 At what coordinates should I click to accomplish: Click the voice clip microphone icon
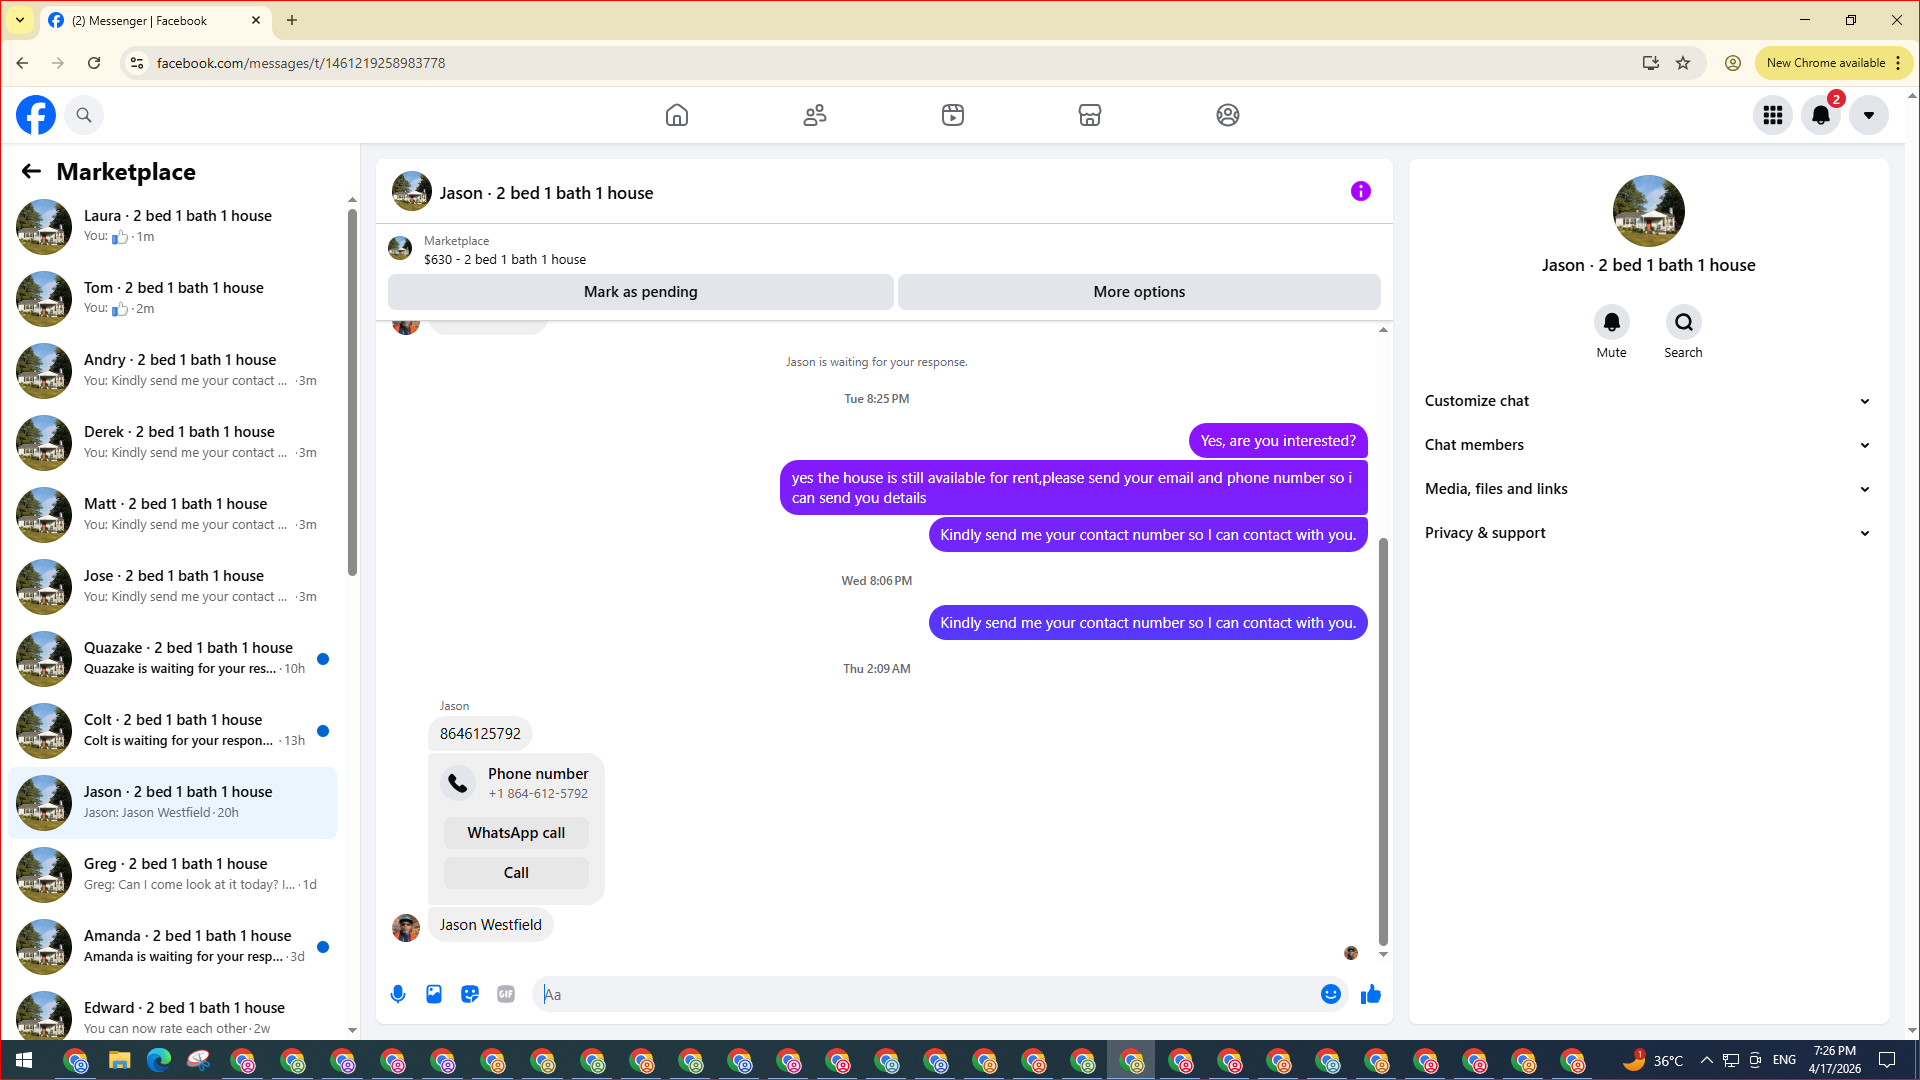tap(398, 994)
